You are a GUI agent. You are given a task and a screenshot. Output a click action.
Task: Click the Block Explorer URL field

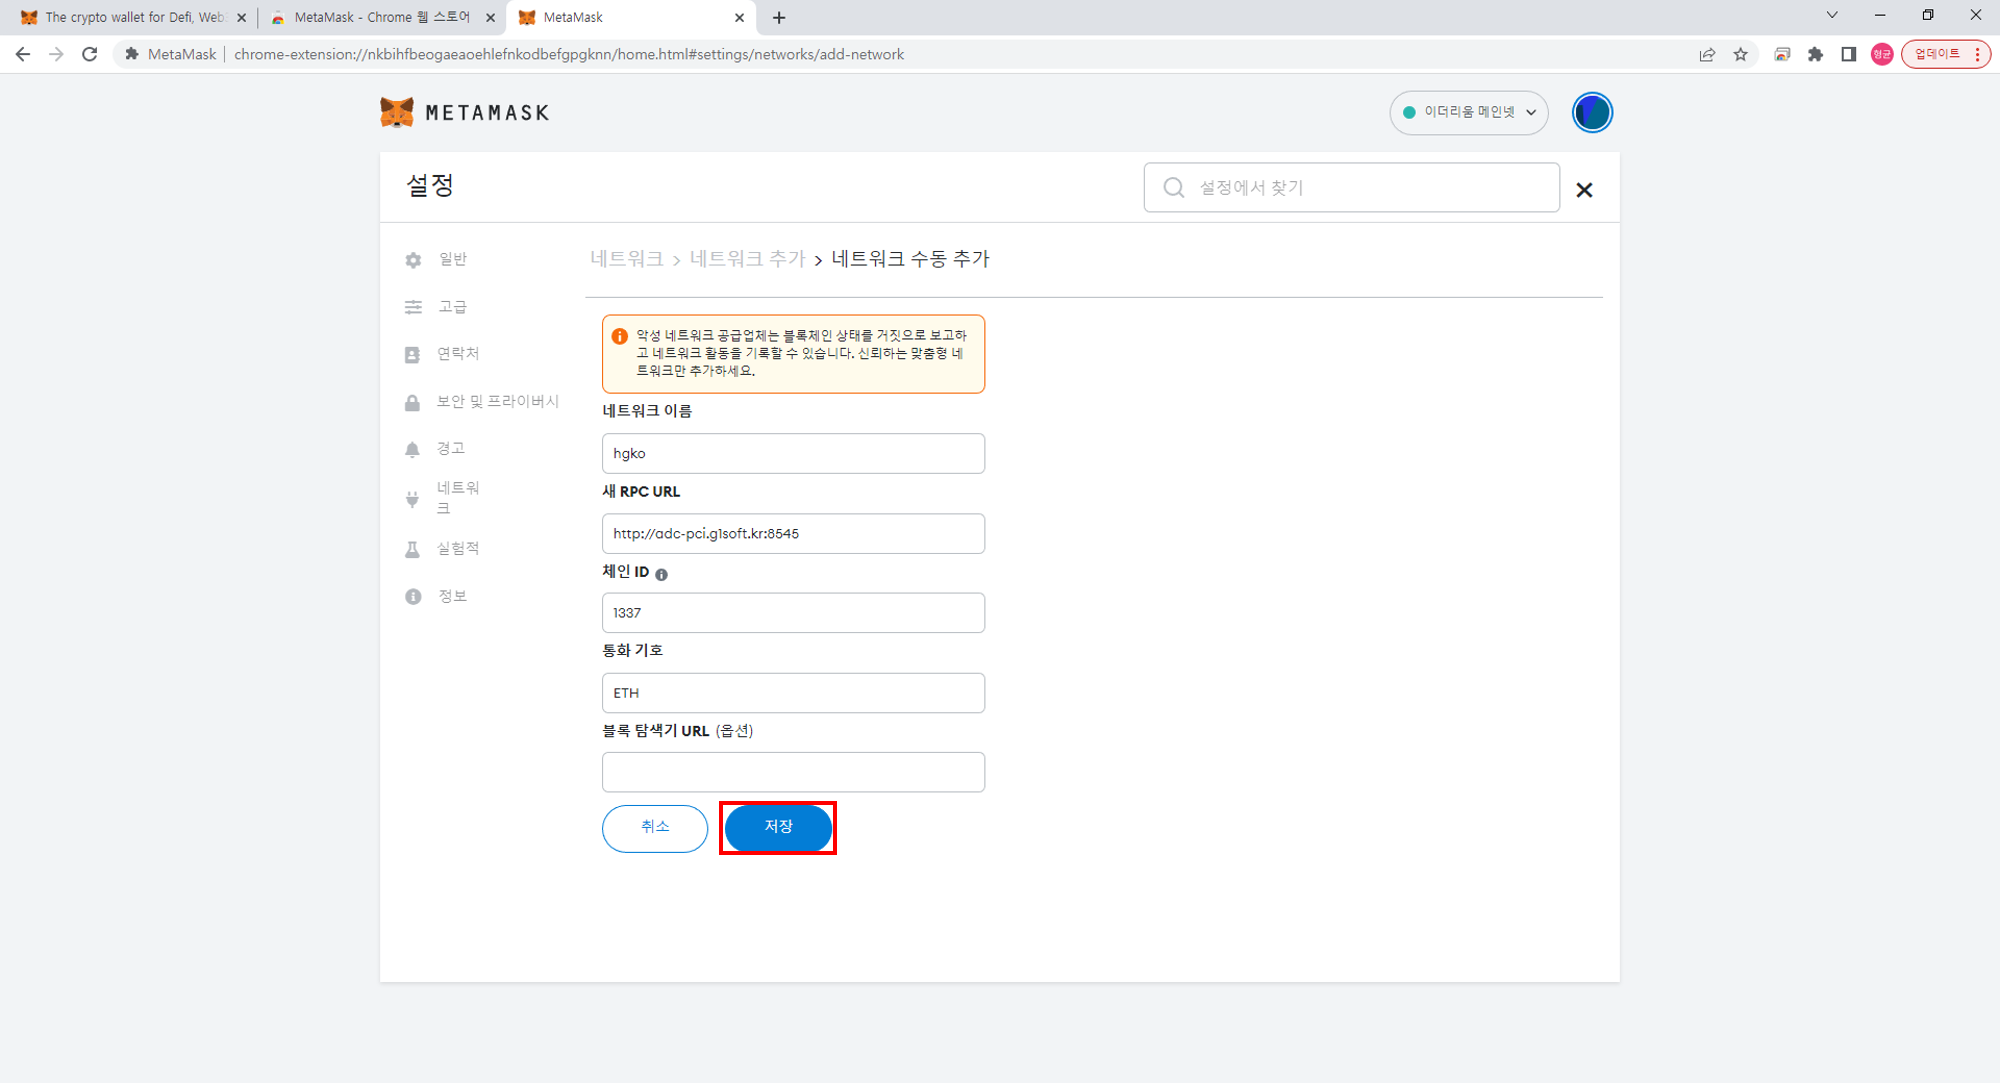(793, 772)
